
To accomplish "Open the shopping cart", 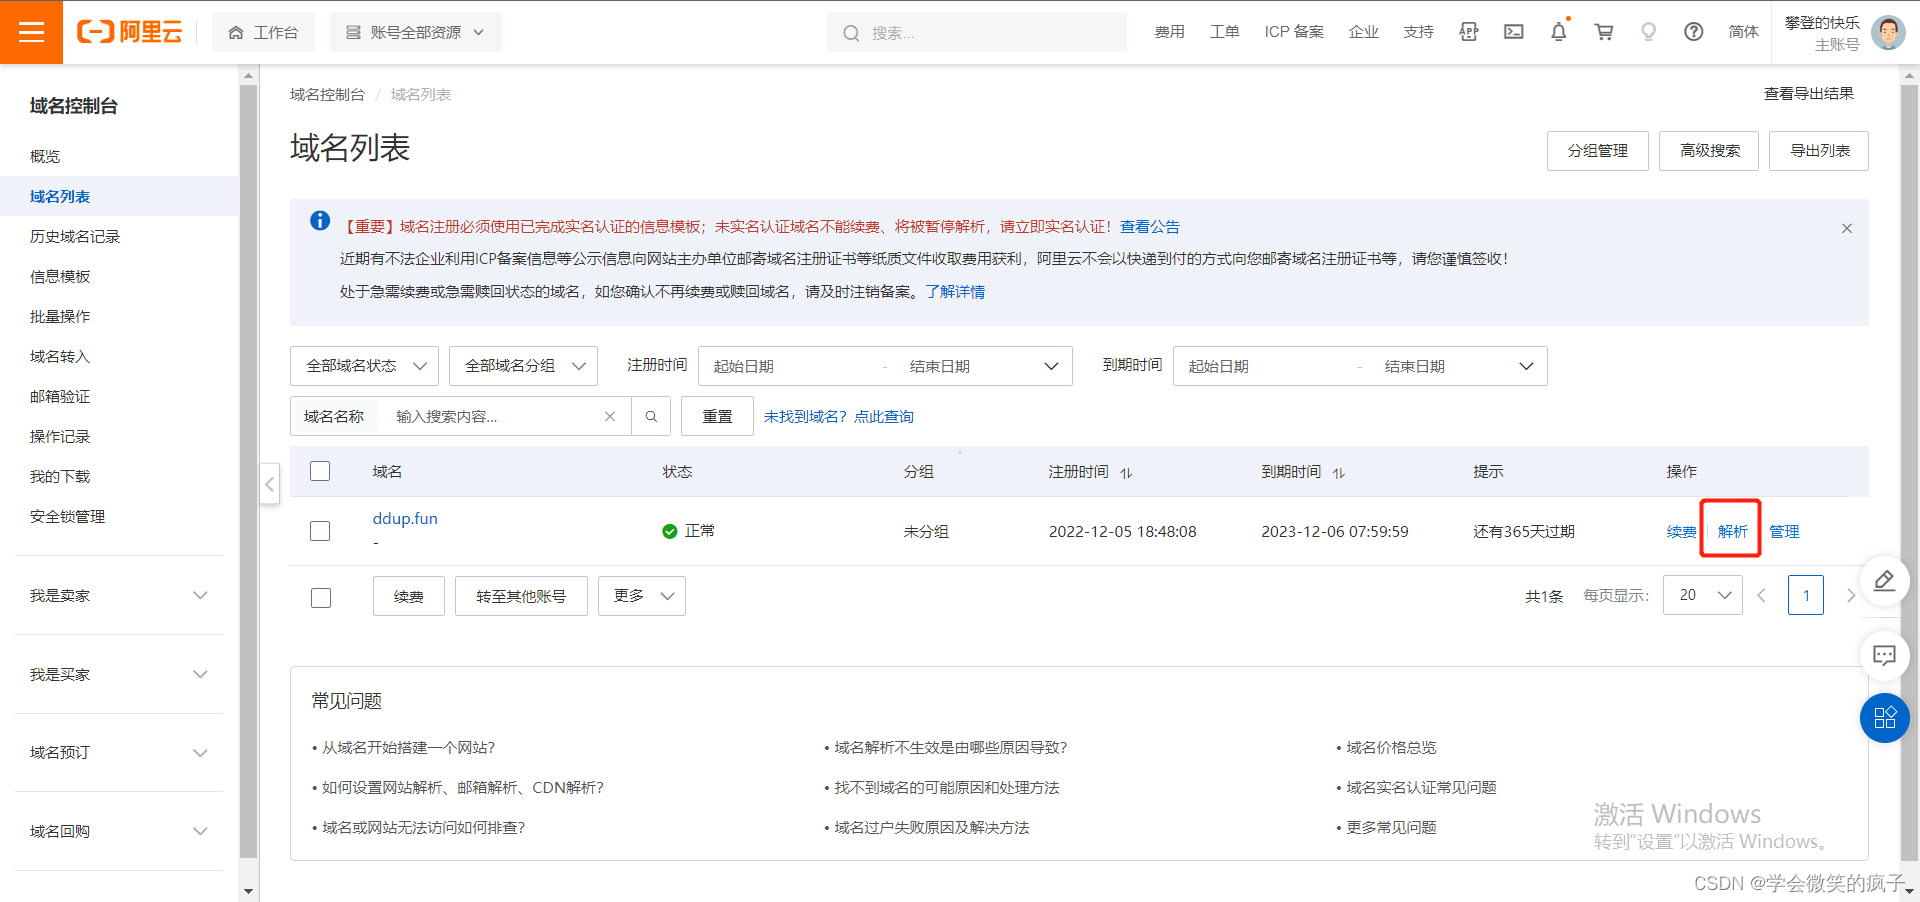I will tap(1604, 32).
